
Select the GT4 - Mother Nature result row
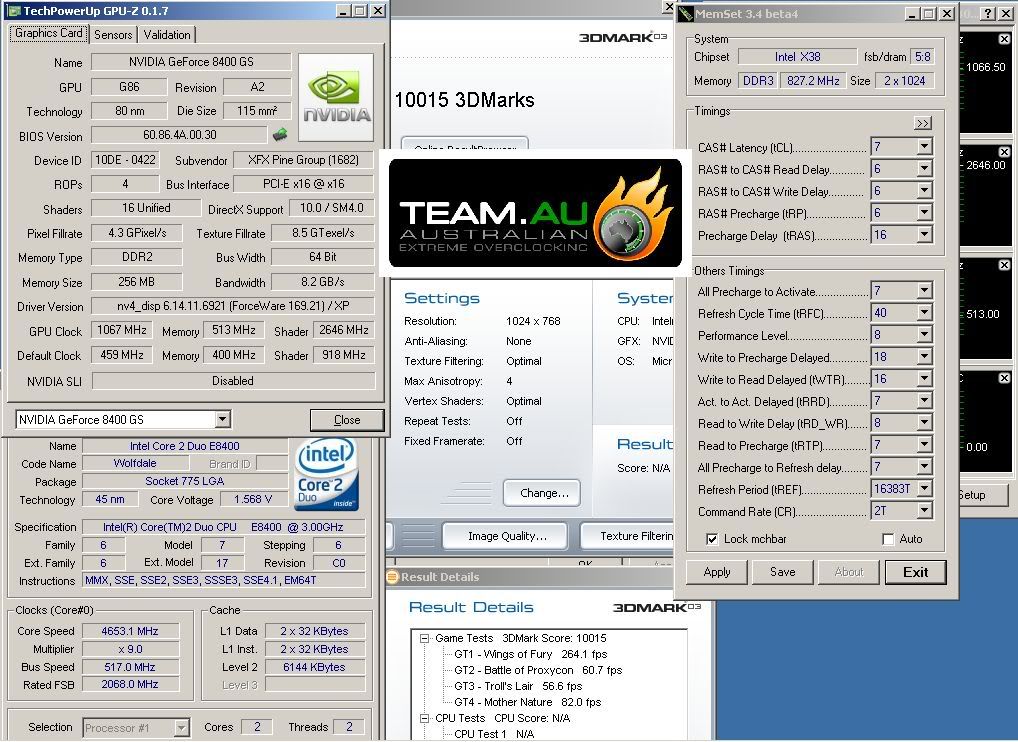click(x=527, y=702)
